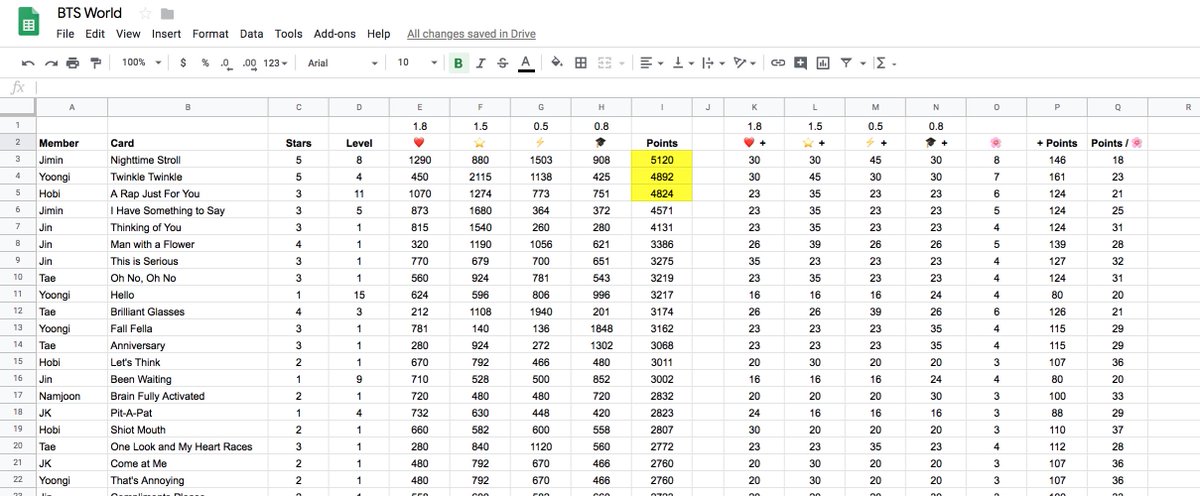Viewport: 1200px width, 496px height.
Task: Toggle bold formatting
Action: coord(458,63)
